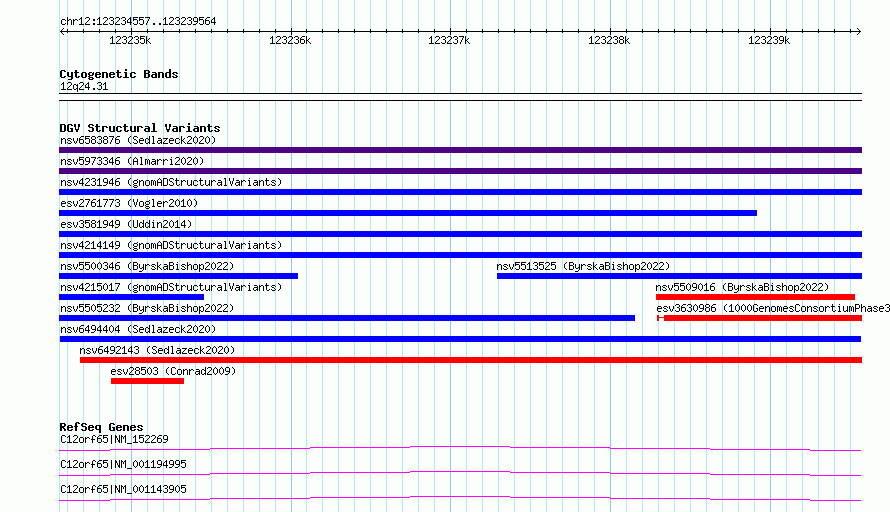Viewport: 890px width, 512px height.
Task: Click the left arrowhead of the ruler
Action: [62, 31]
